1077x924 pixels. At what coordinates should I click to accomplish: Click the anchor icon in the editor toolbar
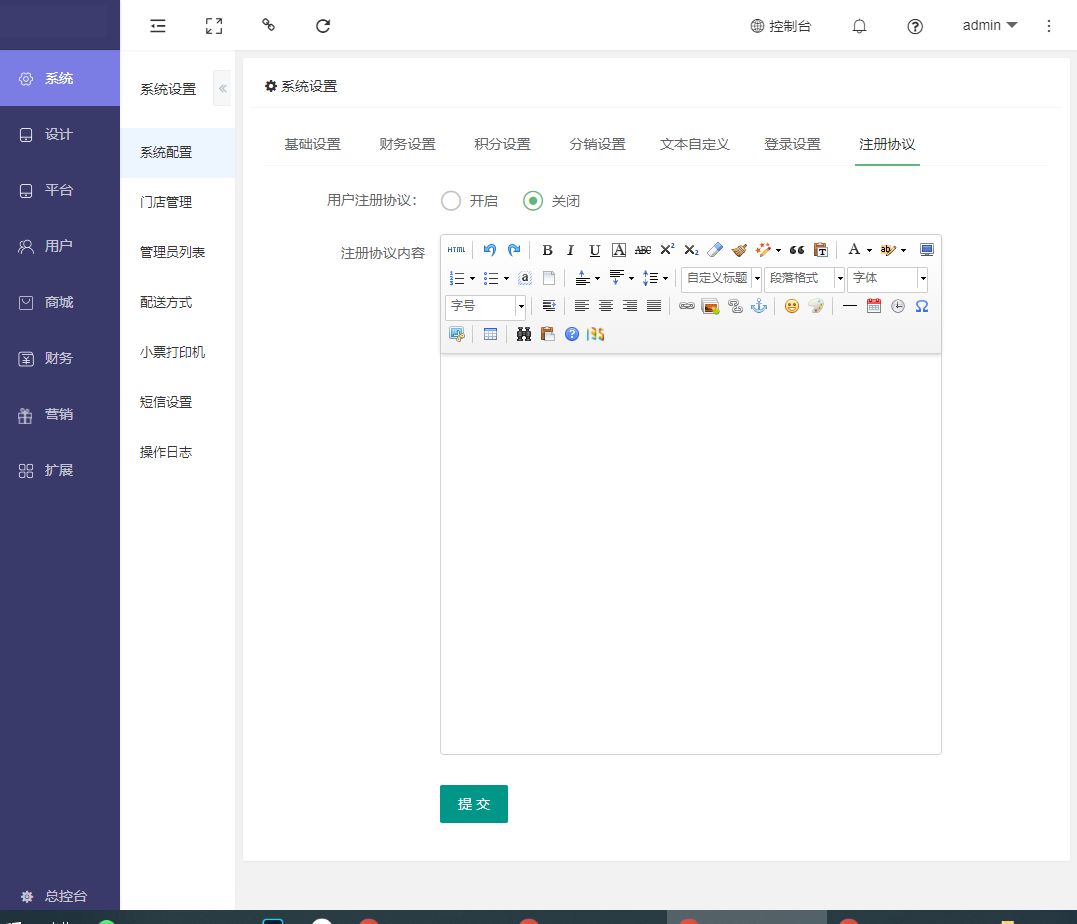(x=759, y=306)
